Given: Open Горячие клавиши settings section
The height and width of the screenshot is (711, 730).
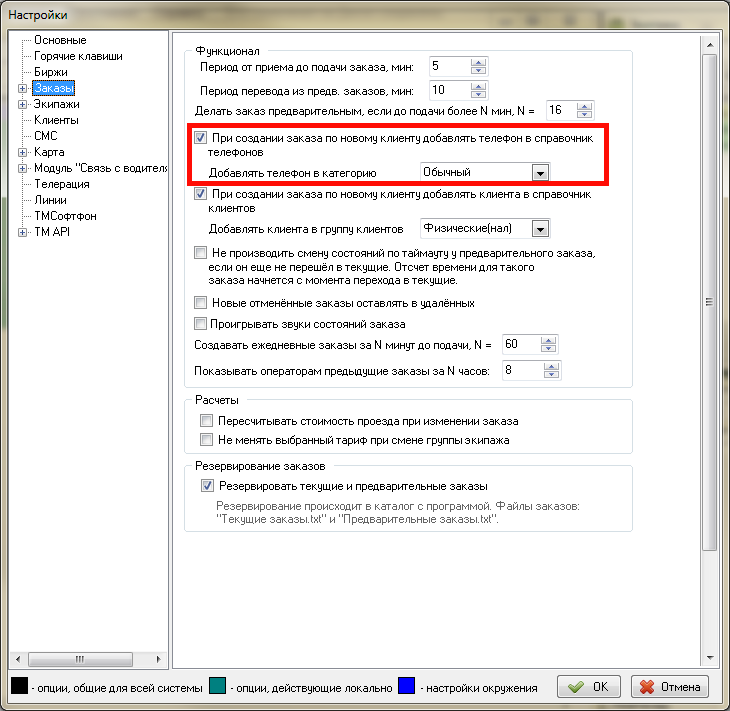Looking at the screenshot, I should point(78,56).
